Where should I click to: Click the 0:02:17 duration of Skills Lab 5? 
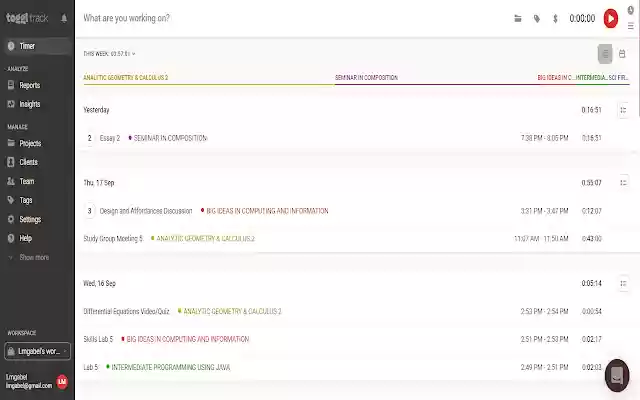pyautogui.click(x=591, y=339)
